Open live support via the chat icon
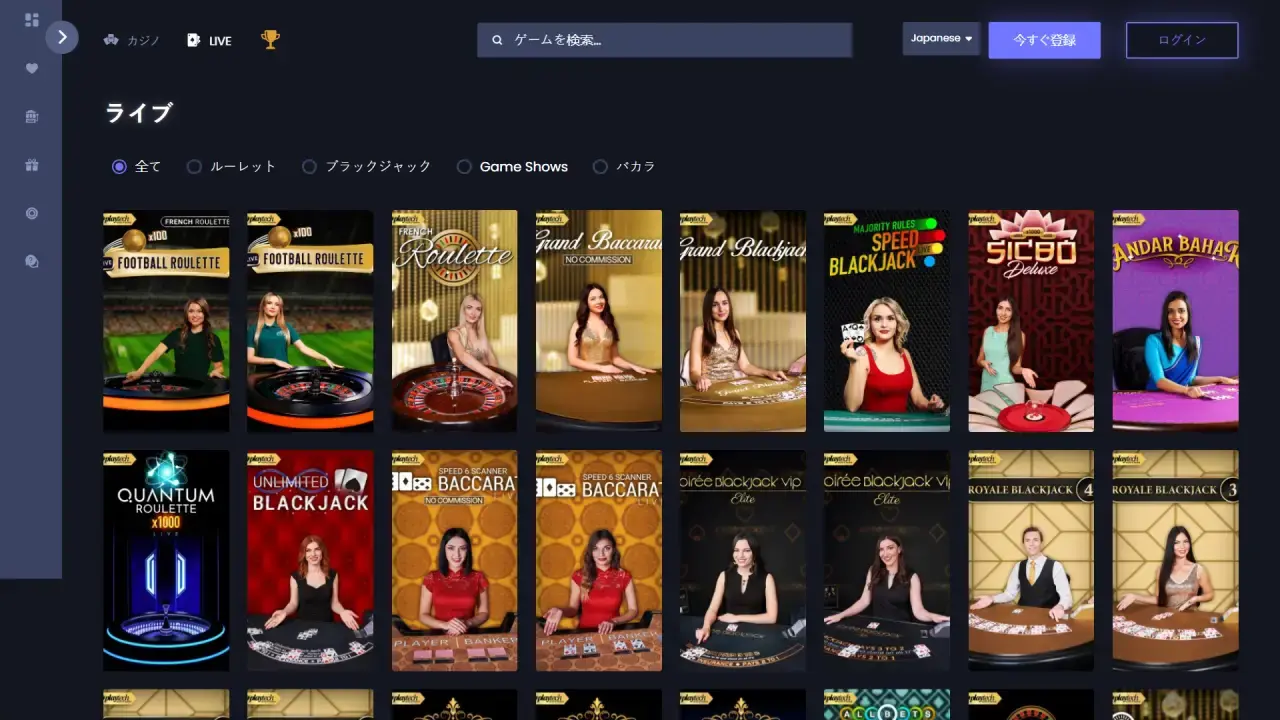 [31, 261]
